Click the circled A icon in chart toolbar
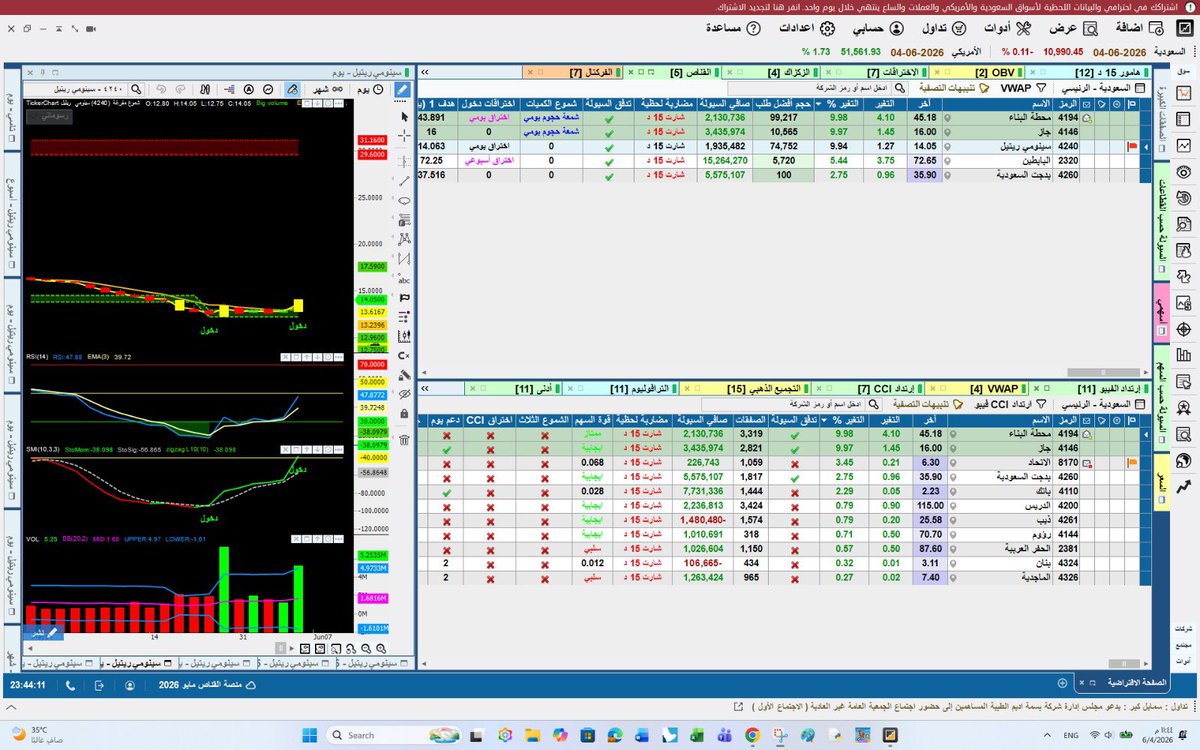Viewport: 1200px width, 750px height. click(x=249, y=90)
